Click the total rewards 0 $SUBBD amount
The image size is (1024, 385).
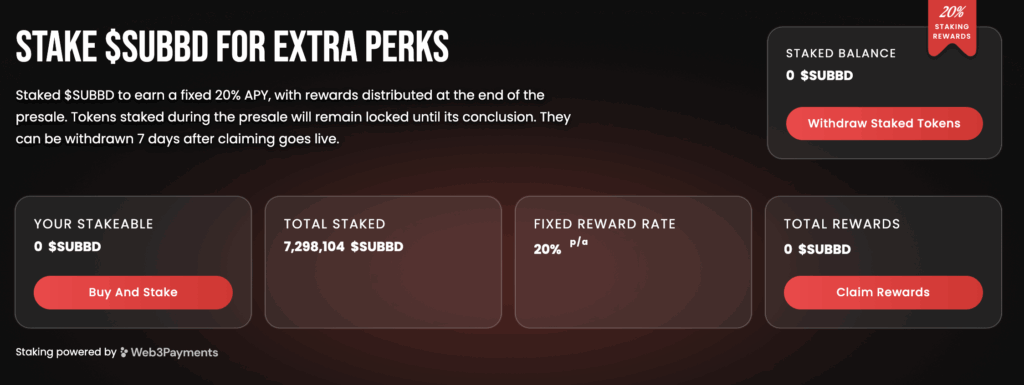[x=817, y=249]
